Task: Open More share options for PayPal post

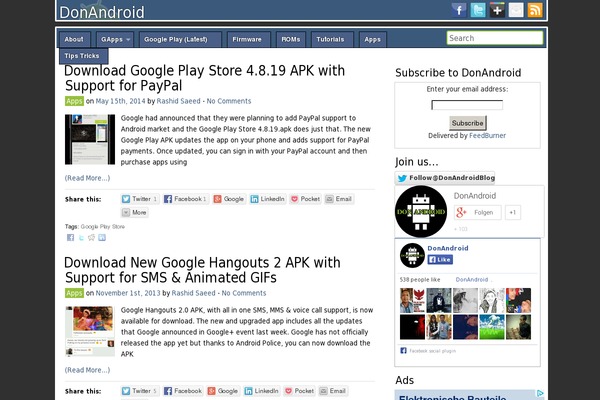Action: coord(134,212)
